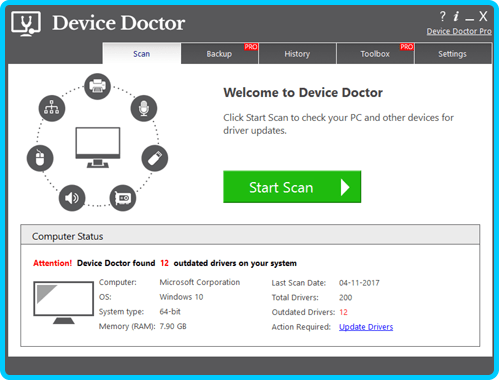Click the mouse device icon

[x=40, y=158]
